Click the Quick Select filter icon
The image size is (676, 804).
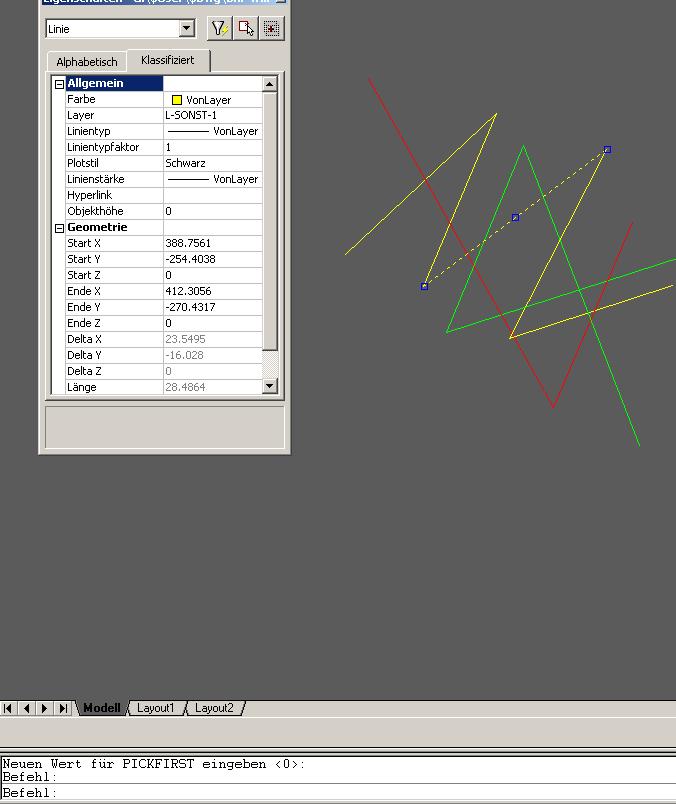coord(220,28)
